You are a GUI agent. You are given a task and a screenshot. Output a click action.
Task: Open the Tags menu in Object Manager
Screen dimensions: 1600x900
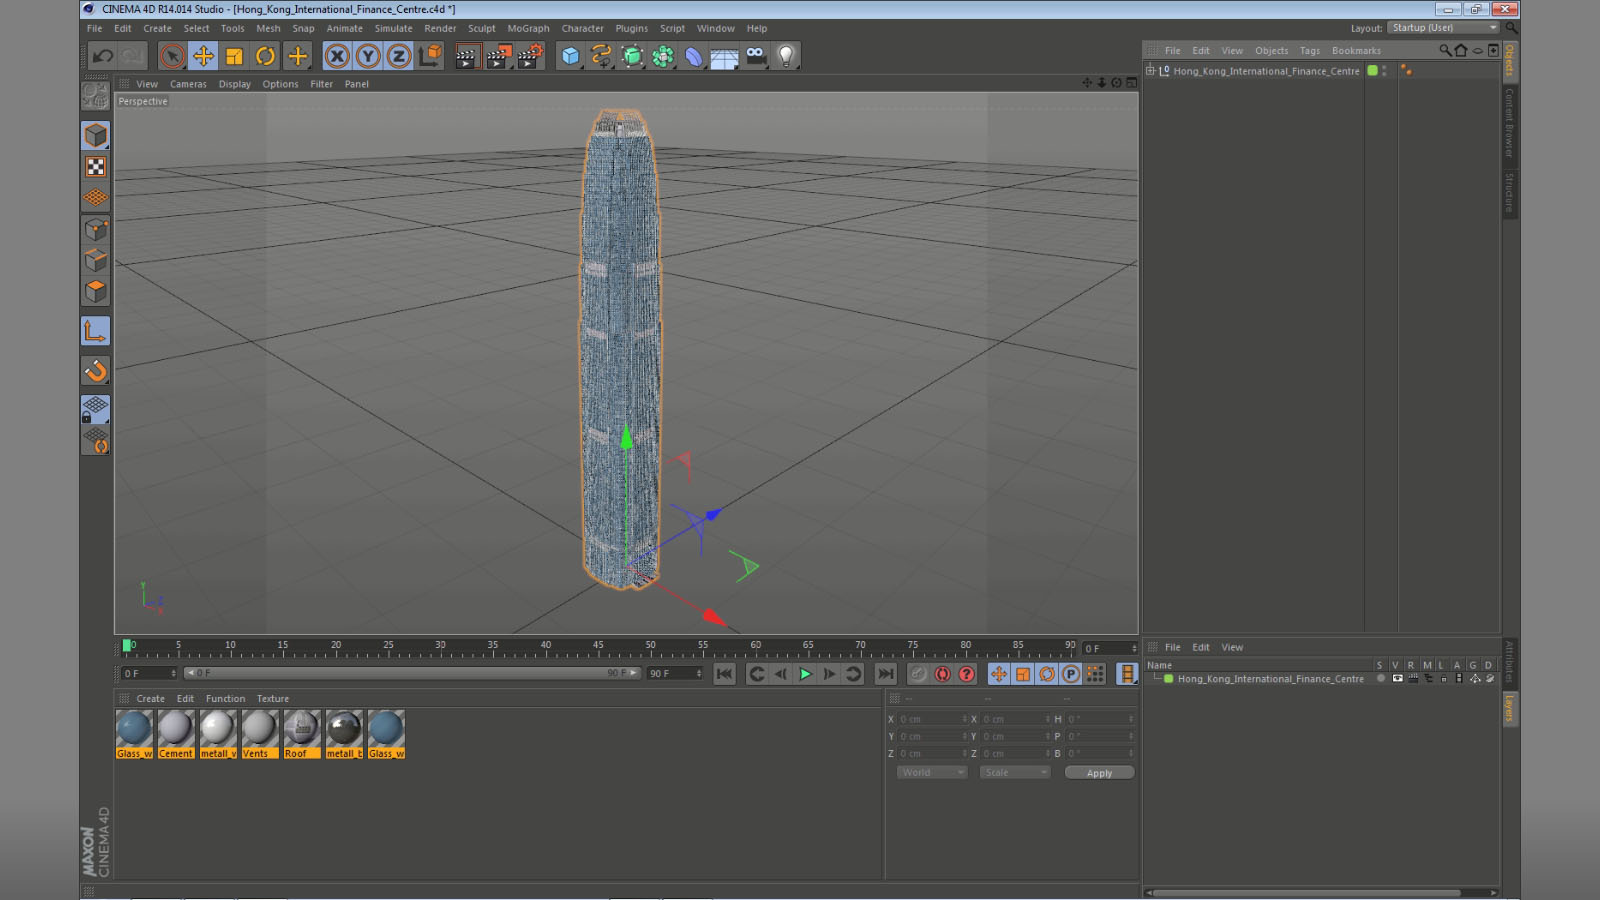[1309, 51]
